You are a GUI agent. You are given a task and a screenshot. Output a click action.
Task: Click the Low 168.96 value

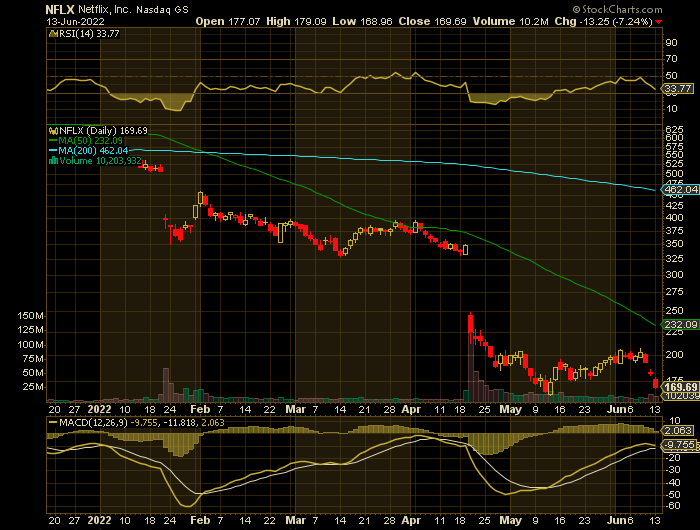362,21
